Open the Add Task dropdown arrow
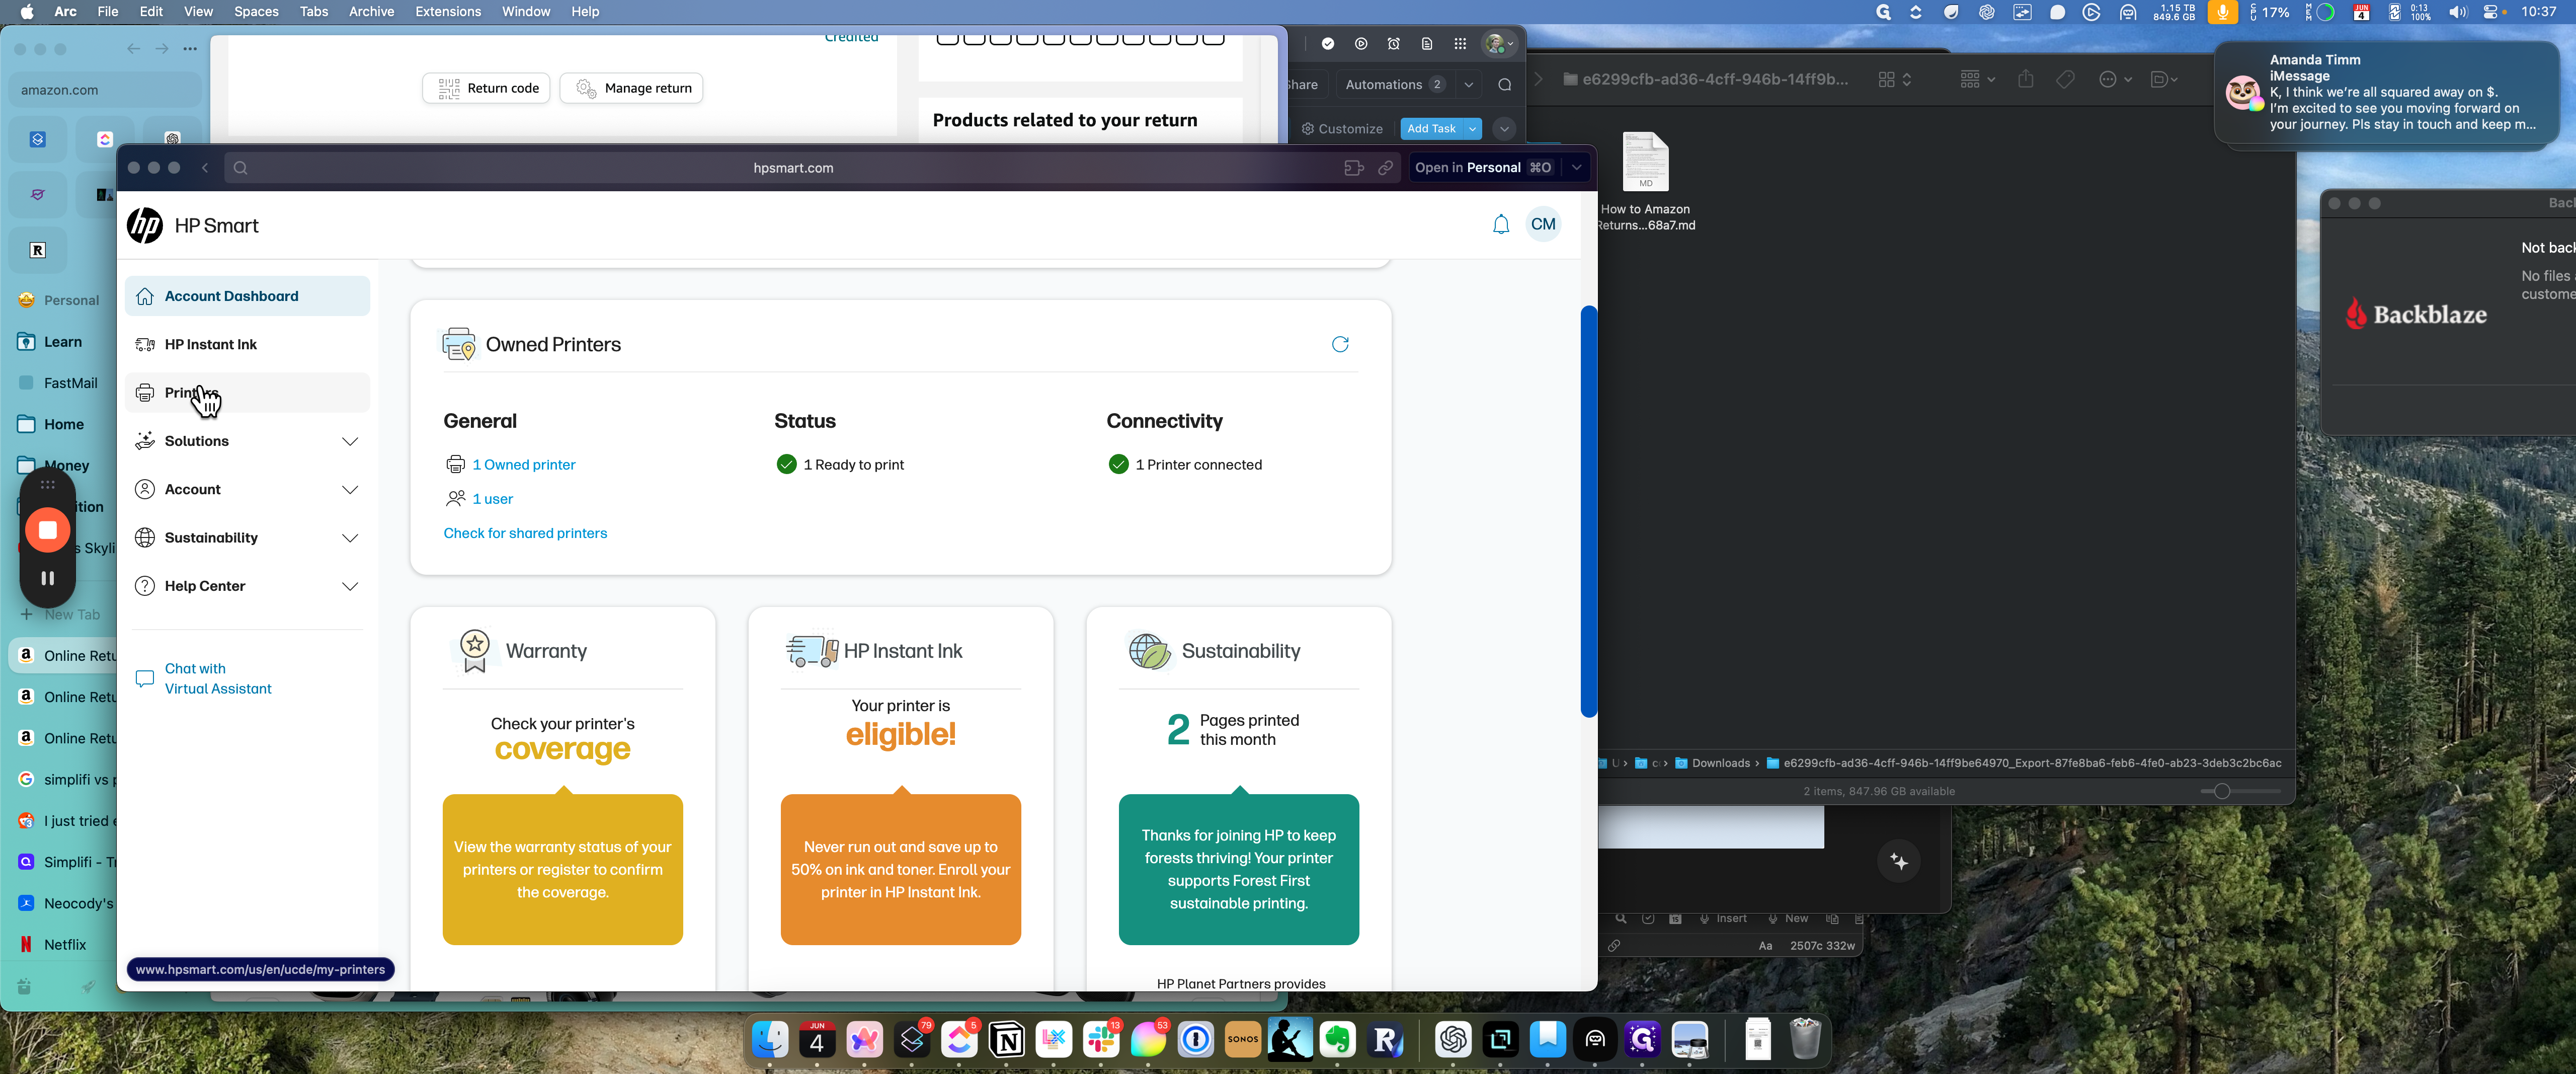Screen dimensions: 2576x1074 point(1473,129)
